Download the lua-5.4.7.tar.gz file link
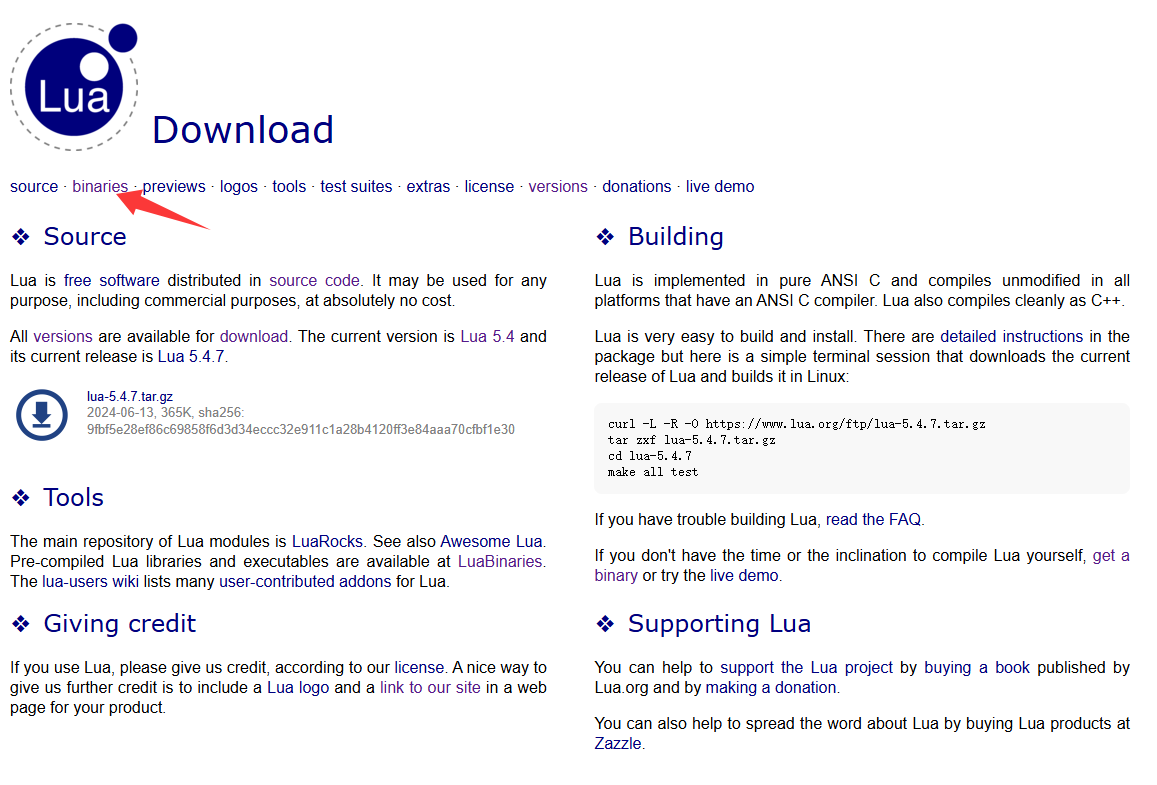Viewport: 1157px width, 785px height. coord(130,396)
